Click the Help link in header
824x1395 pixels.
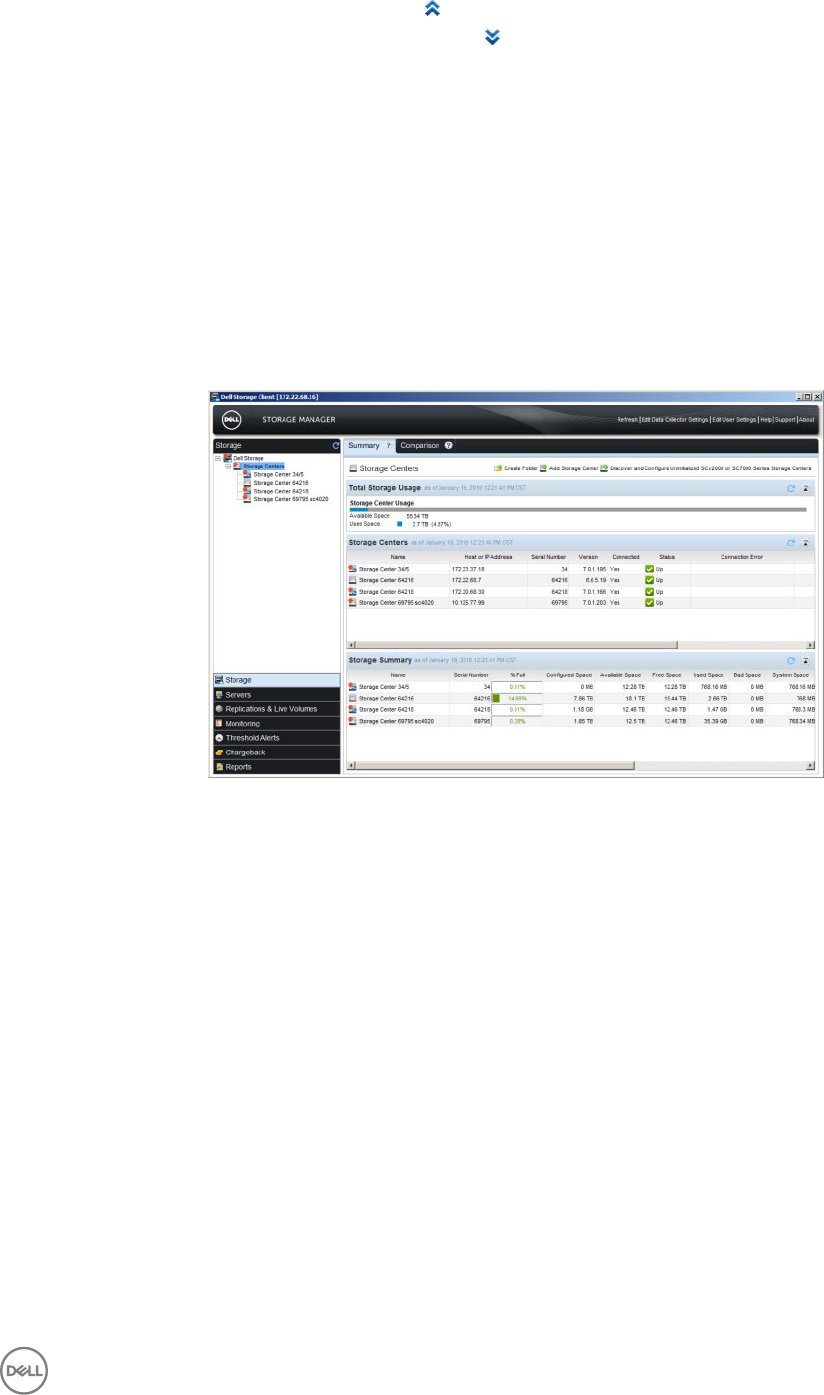766,420
